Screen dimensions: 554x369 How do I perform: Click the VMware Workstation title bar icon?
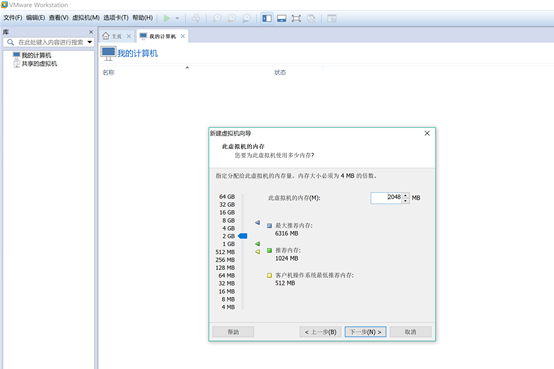4,5
